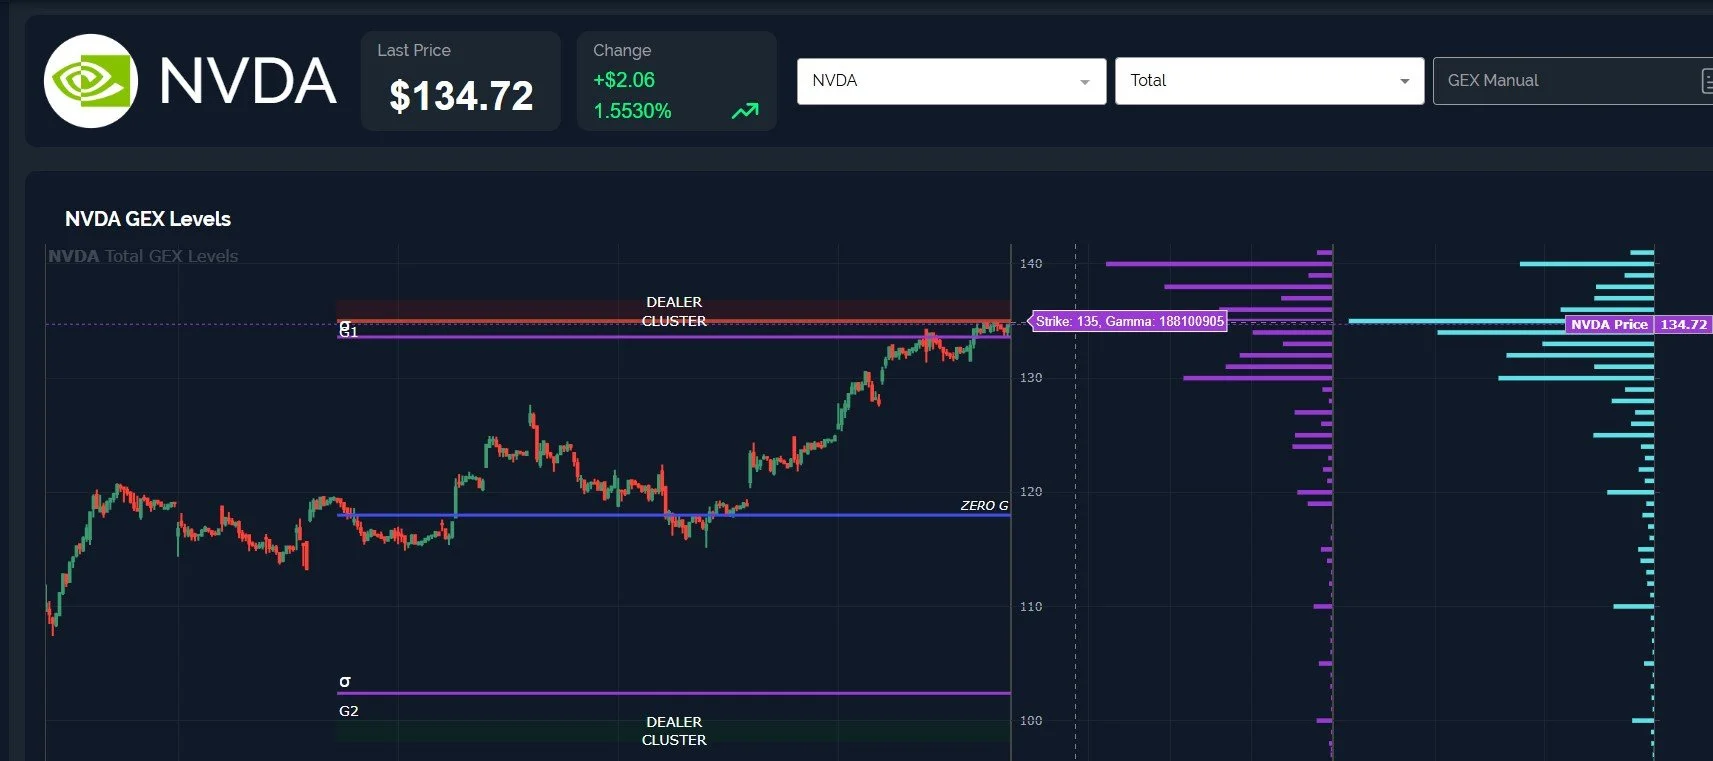This screenshot has width=1713, height=761.
Task: Click the Change label
Action: [x=622, y=50]
